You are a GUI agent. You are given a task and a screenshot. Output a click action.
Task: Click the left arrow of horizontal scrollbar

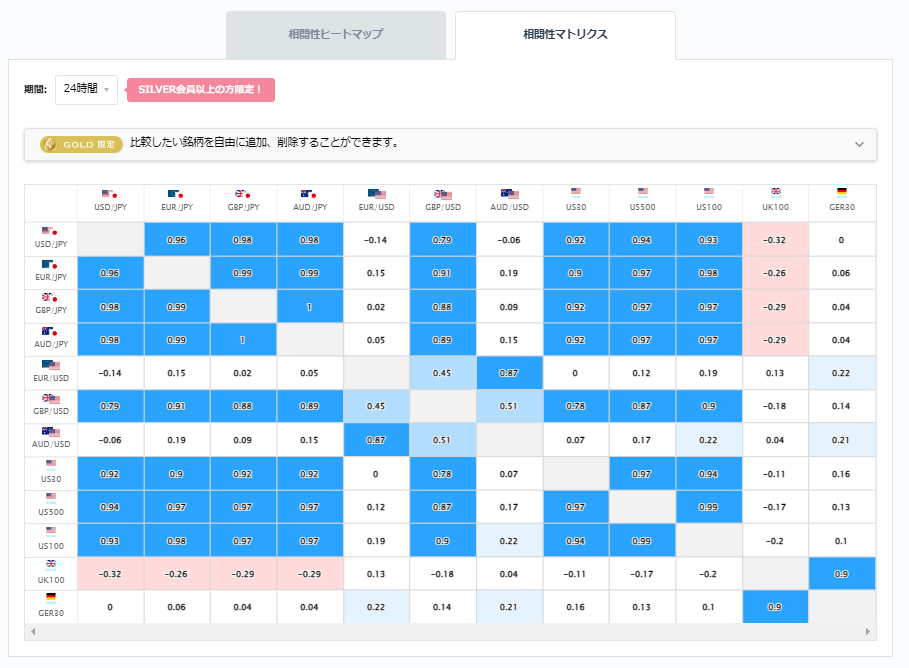[x=33, y=631]
